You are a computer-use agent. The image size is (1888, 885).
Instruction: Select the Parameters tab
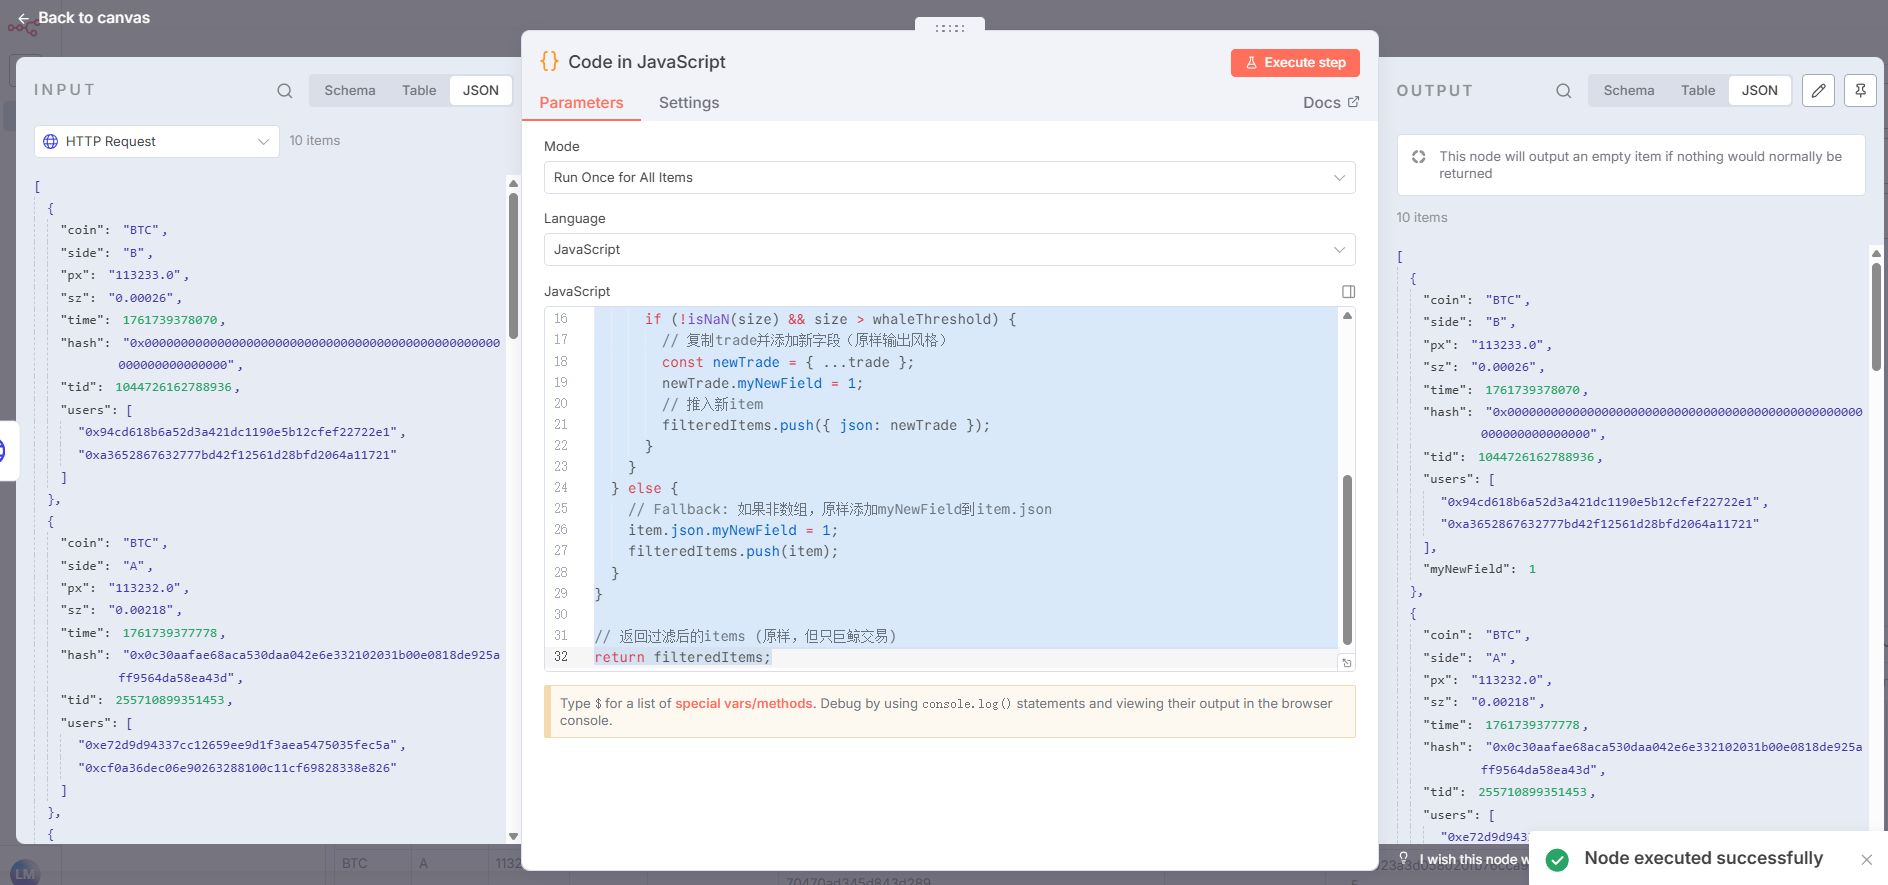click(581, 103)
